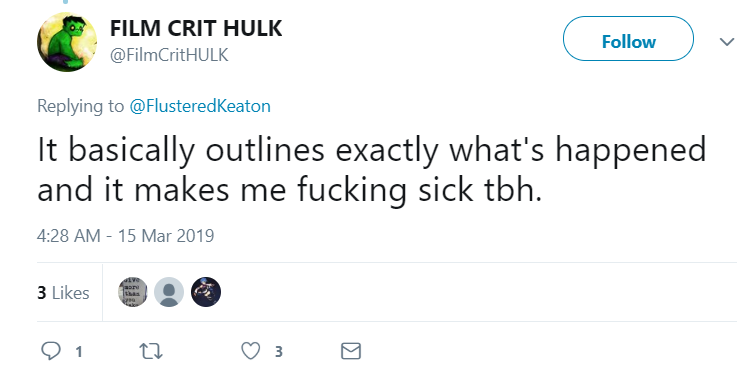
Task: Open the green Hulk profile avatar
Action: pyautogui.click(x=67, y=42)
